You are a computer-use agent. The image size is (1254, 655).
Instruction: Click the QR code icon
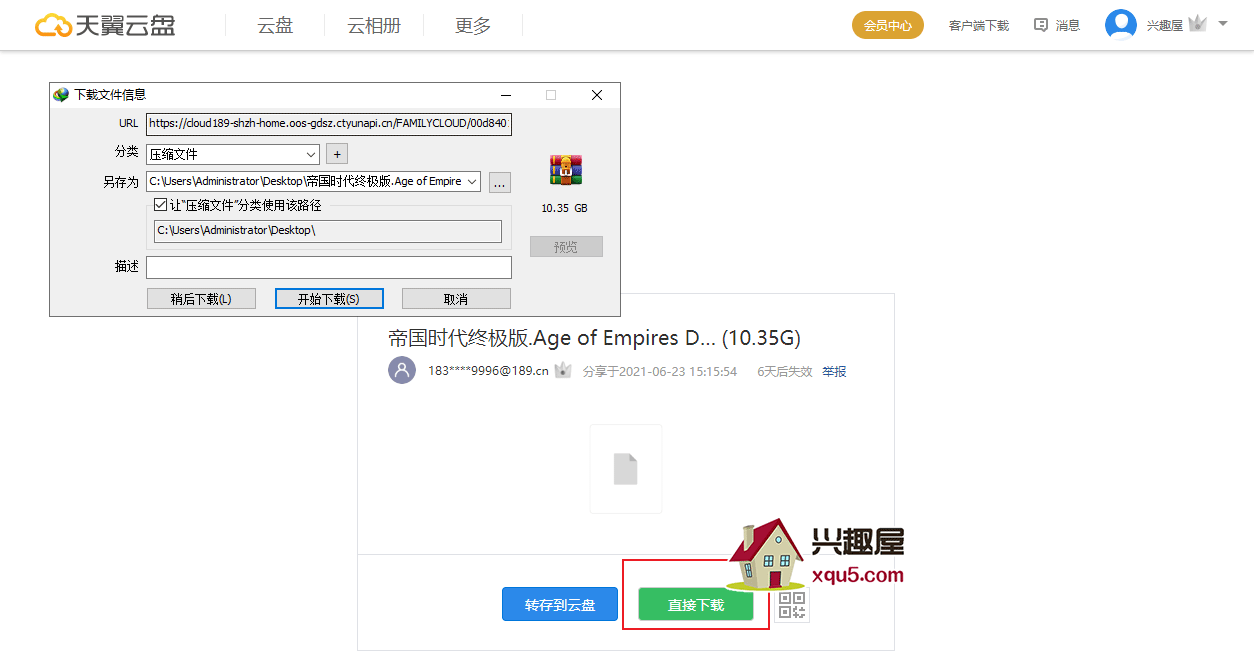coord(791,604)
